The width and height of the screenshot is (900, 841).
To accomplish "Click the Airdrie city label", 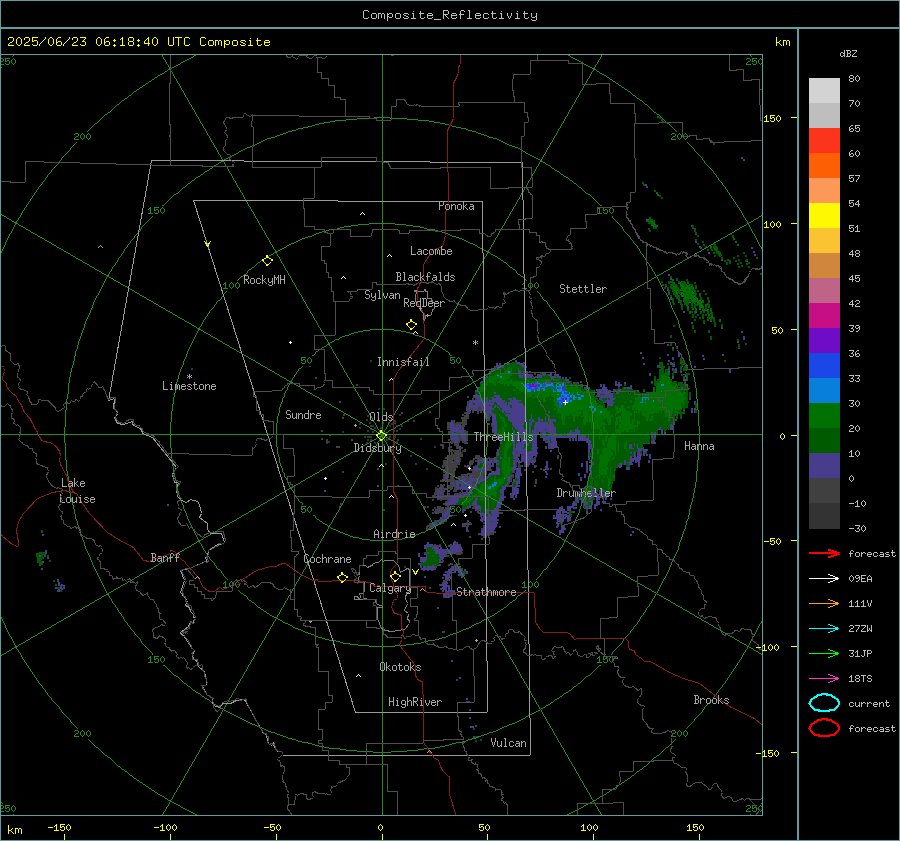I will 394,534.
